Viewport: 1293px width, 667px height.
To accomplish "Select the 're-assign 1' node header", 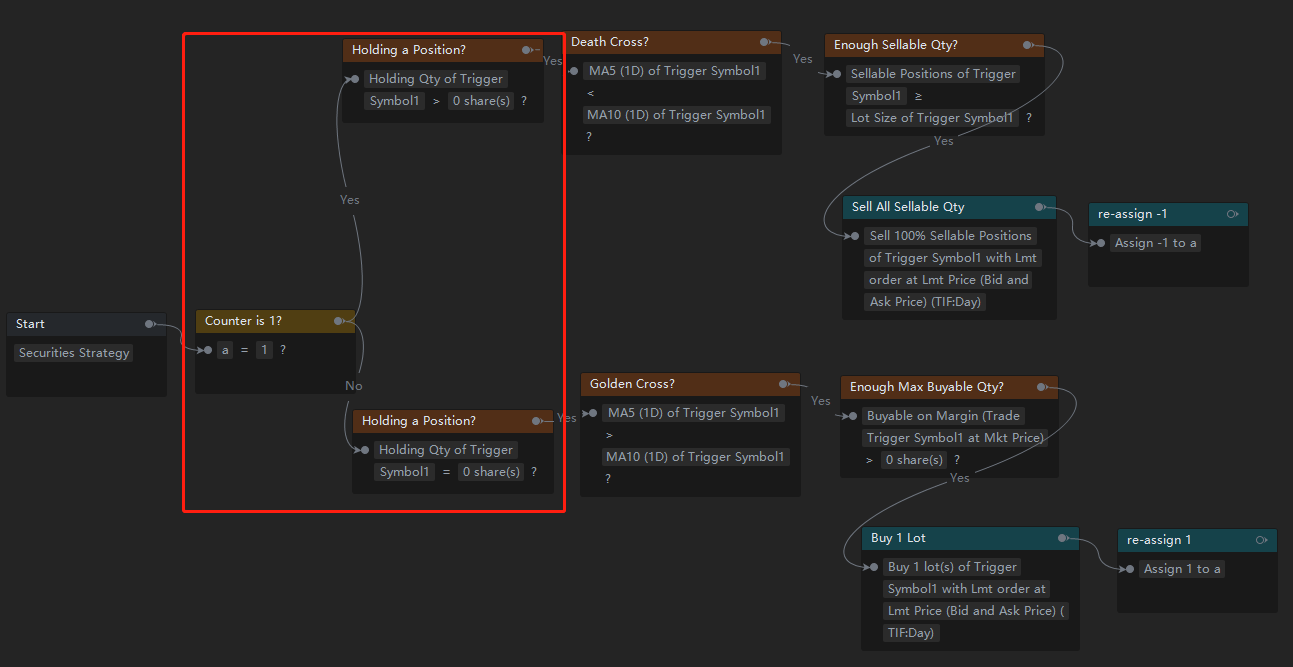I will [x=1197, y=540].
